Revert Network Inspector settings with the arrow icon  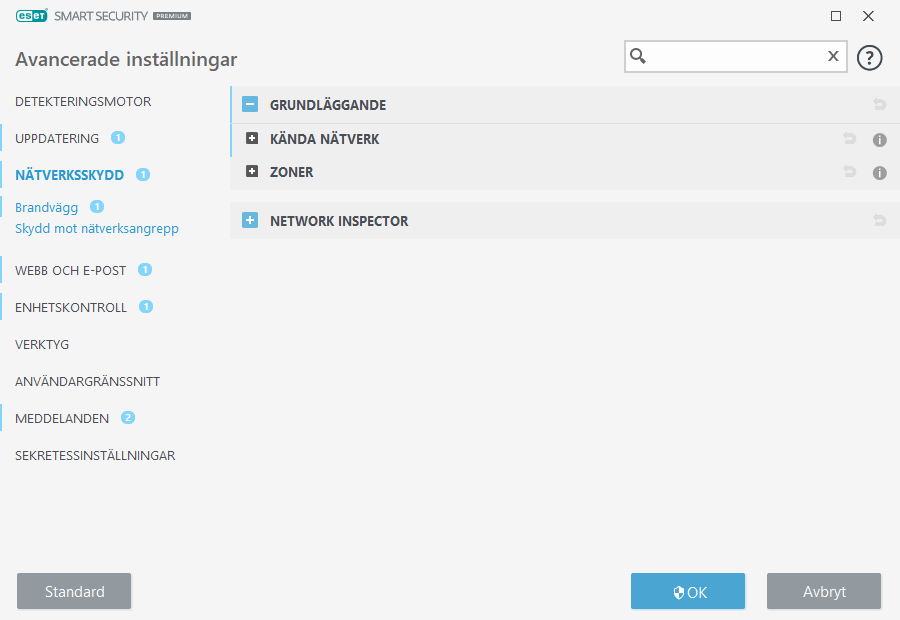[880, 221]
